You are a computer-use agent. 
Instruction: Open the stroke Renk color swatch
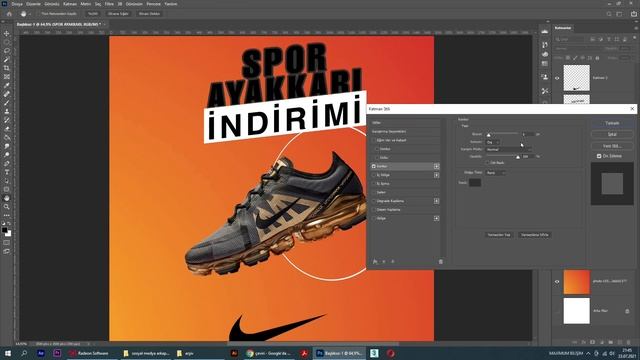475,182
